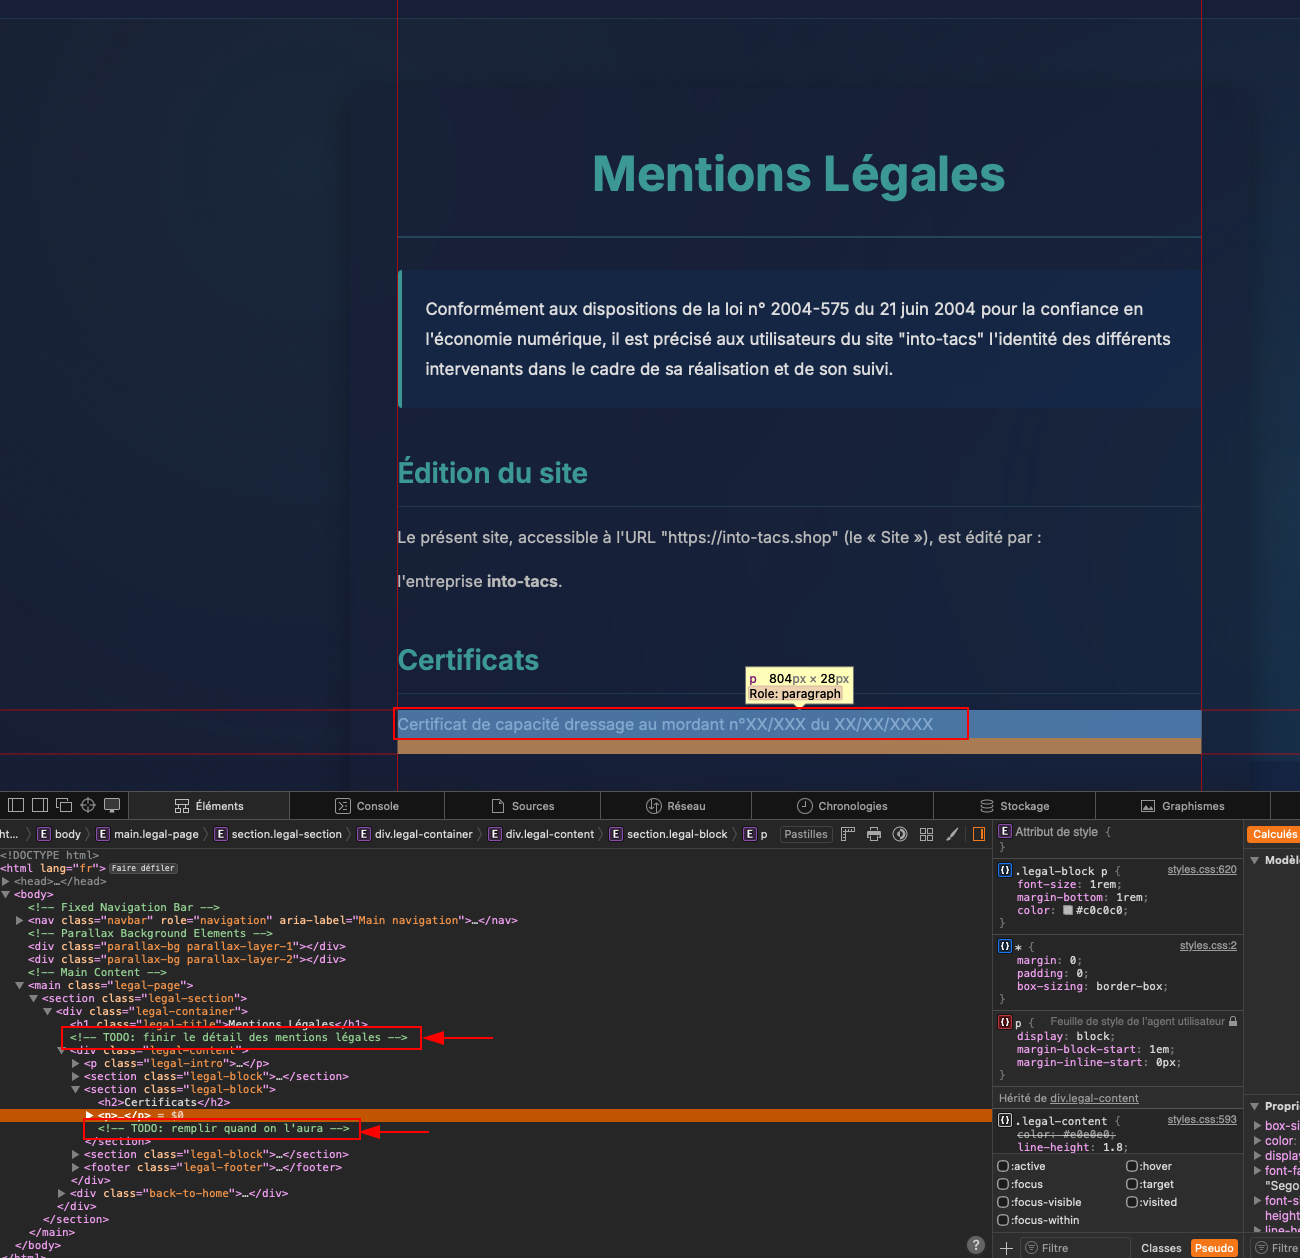
Task: Toggle the Classes button
Action: tap(1161, 1248)
